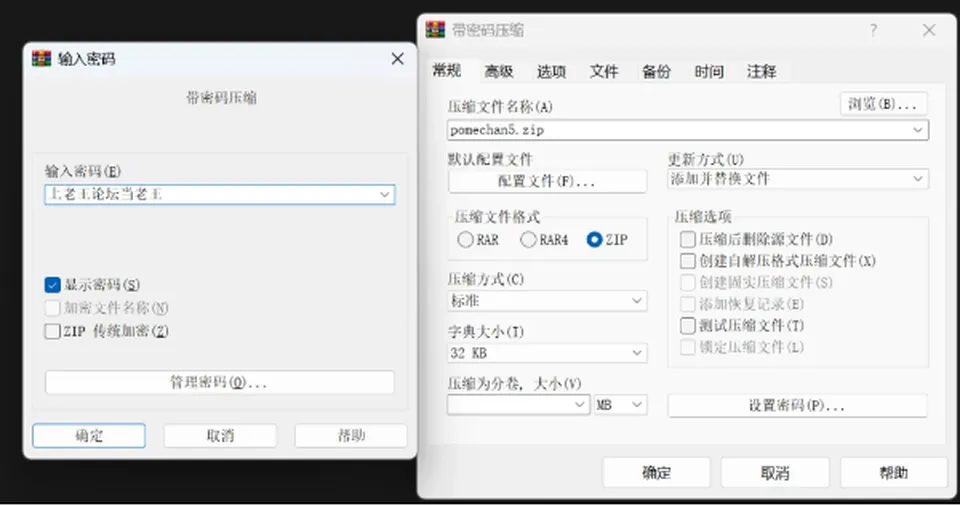This screenshot has width=960, height=506.
Task: Click 取消 in the 输入密码 dialog
Action: pos(220,436)
